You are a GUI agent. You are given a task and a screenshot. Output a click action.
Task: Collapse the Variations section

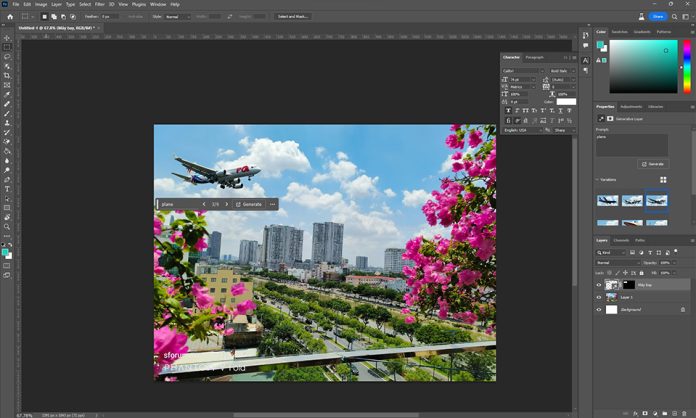pyautogui.click(x=598, y=180)
